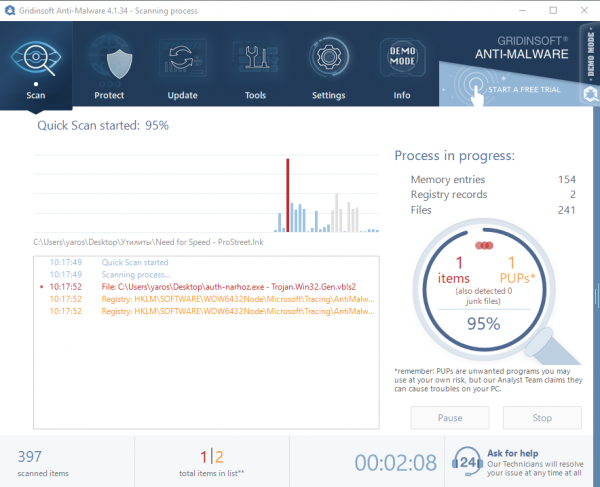Open the Settings gear icon
Screen dimensions: 600x487
pos(329,57)
